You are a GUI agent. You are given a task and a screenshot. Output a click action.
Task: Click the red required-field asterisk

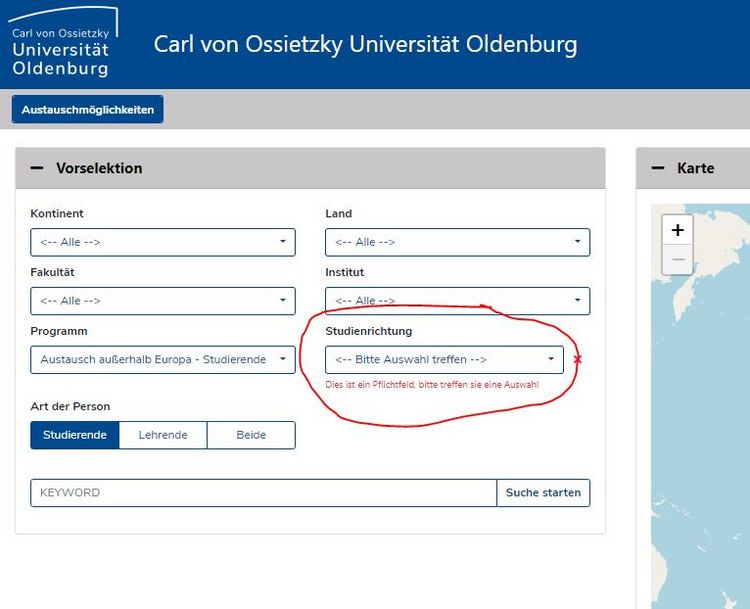pyautogui.click(x=577, y=360)
